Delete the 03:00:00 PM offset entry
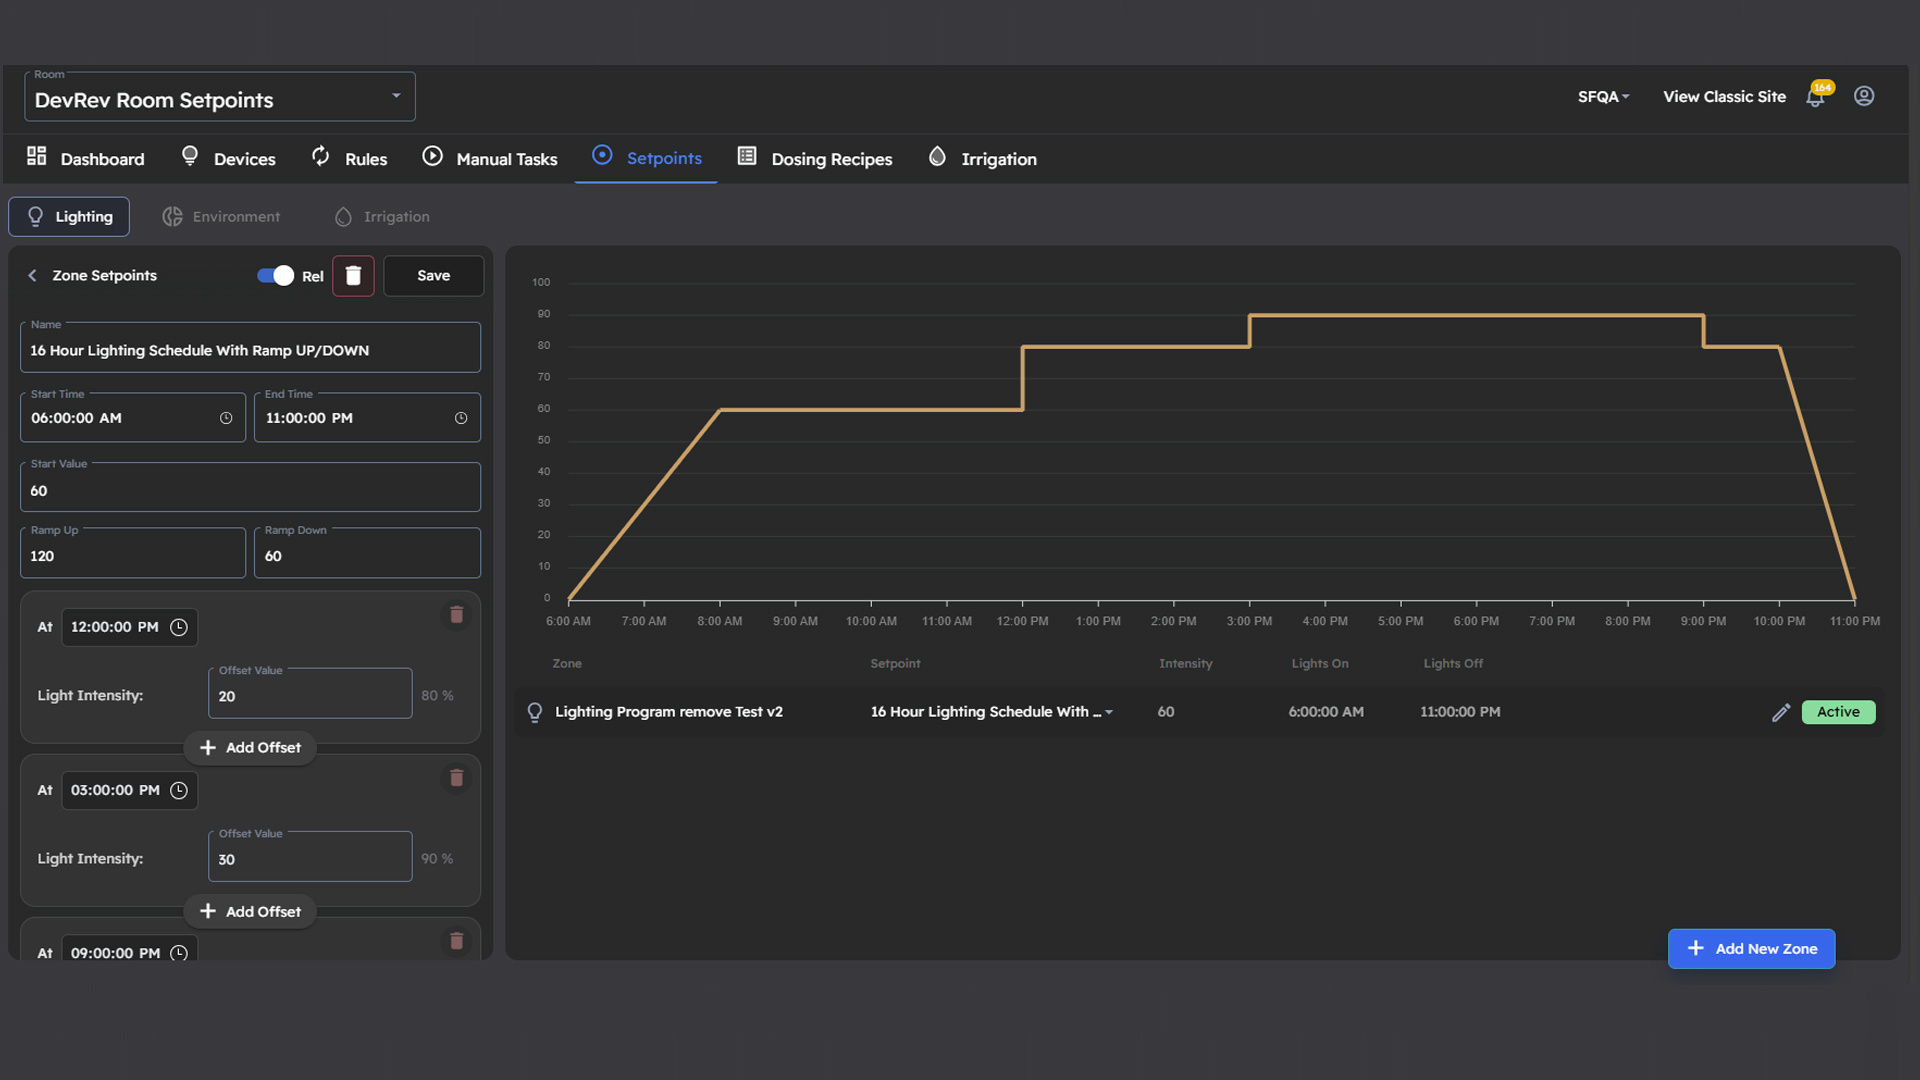1920x1080 pixels. [456, 778]
